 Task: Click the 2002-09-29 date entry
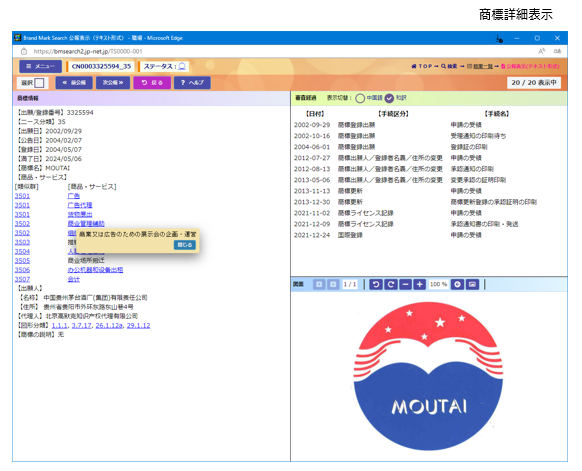click(312, 125)
